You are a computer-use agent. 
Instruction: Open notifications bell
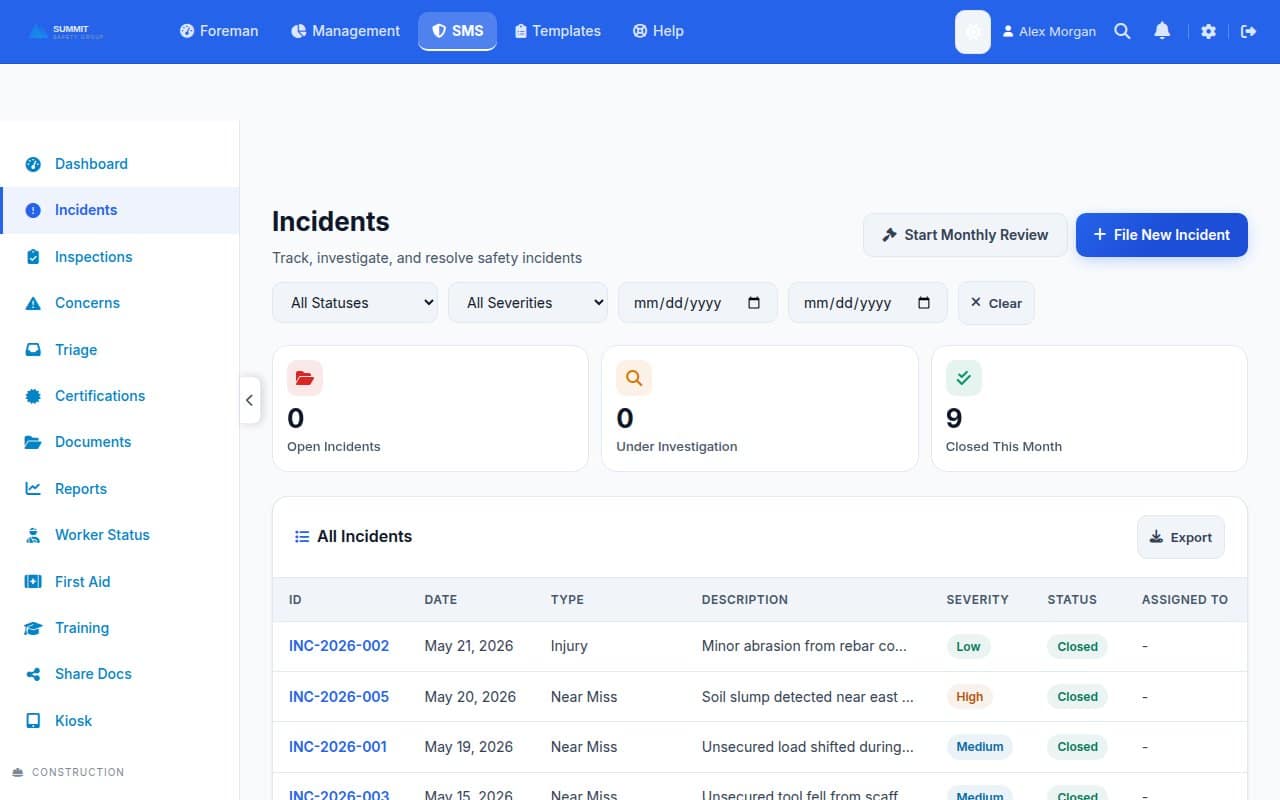(x=1162, y=31)
